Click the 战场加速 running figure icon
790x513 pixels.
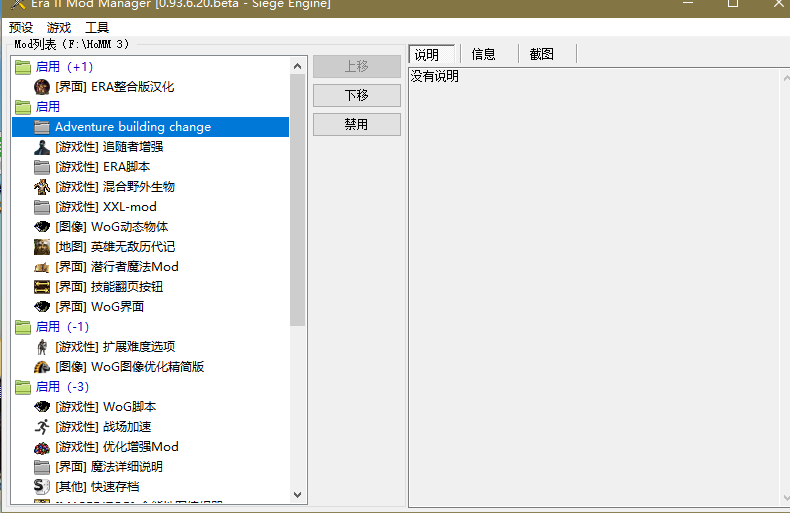(x=42, y=427)
